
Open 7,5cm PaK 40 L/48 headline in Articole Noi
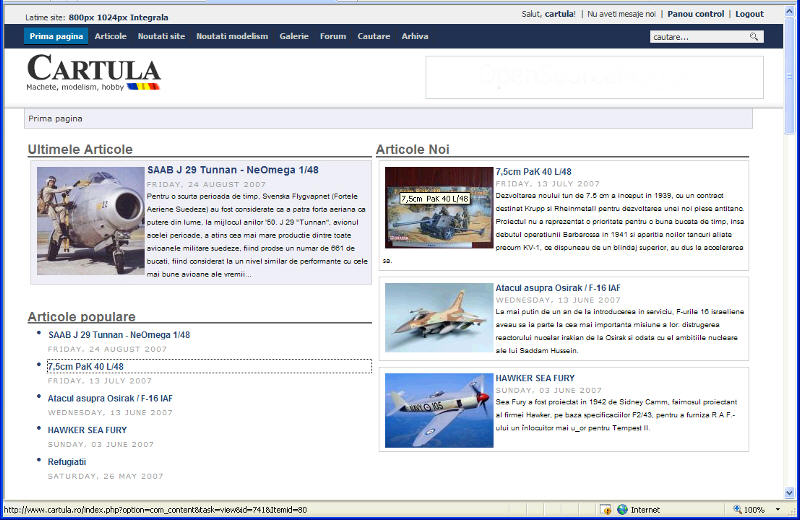pos(534,171)
